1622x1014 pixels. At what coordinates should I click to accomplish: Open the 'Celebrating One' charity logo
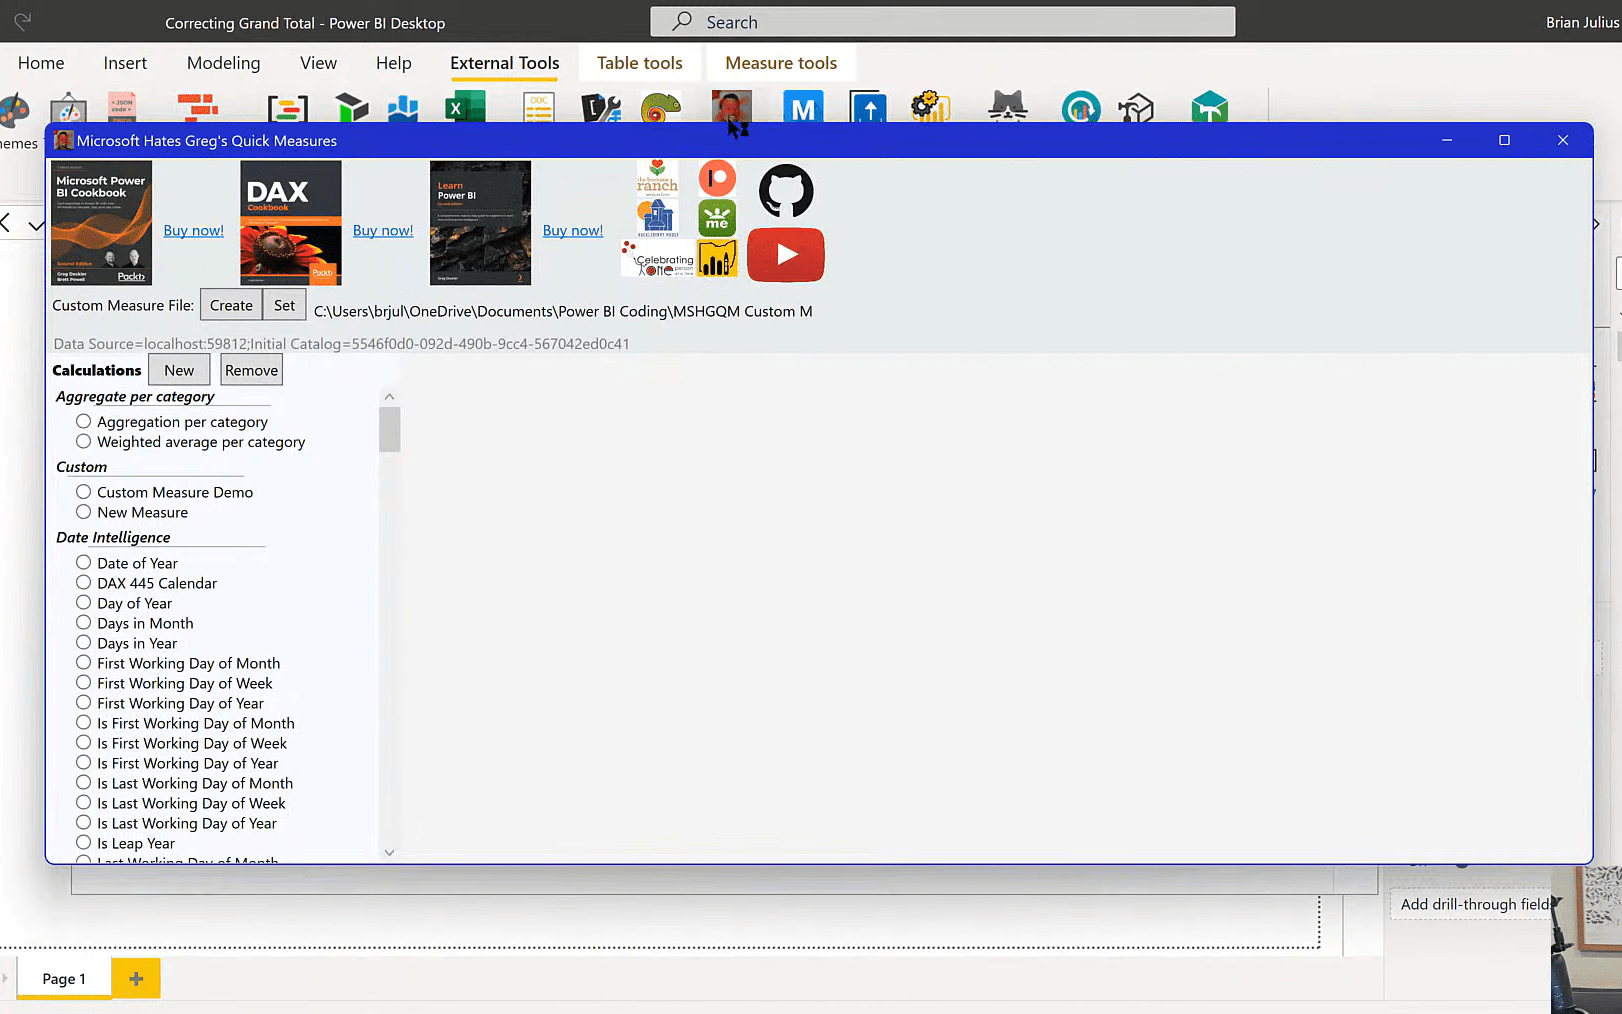click(x=657, y=259)
